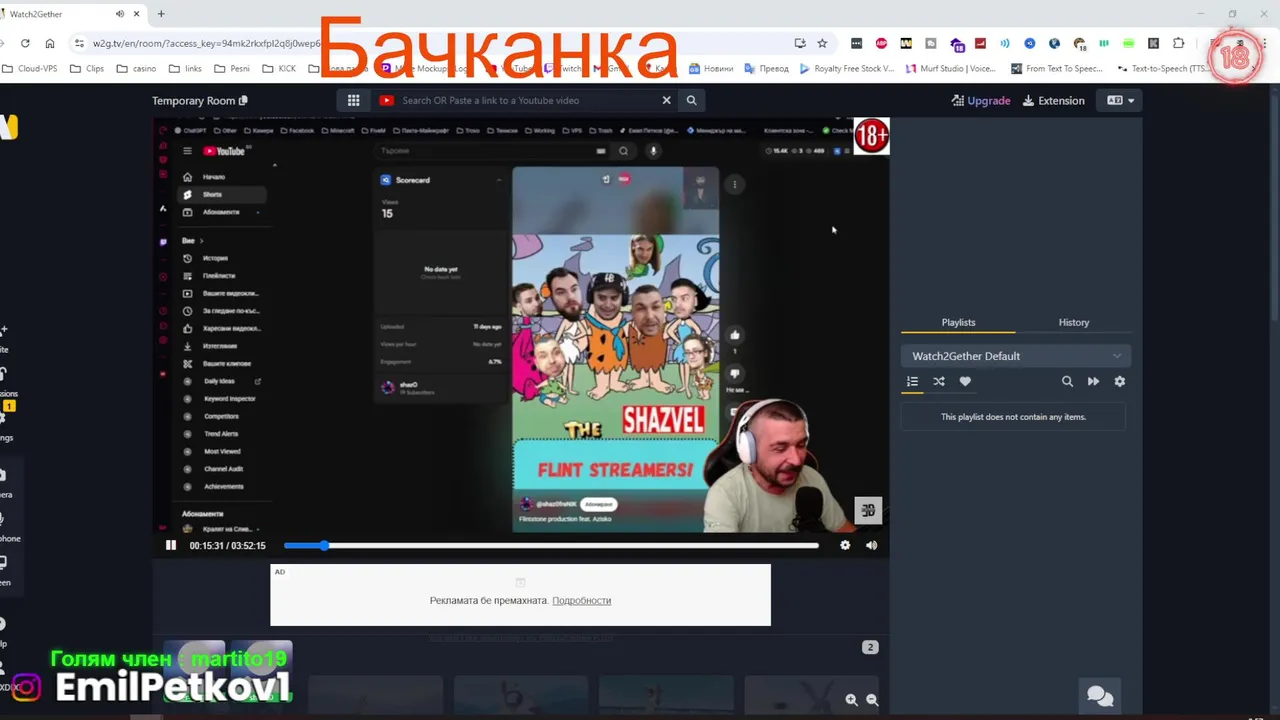Open Text-to-Speech (TTS) bookmark

(x=1164, y=69)
